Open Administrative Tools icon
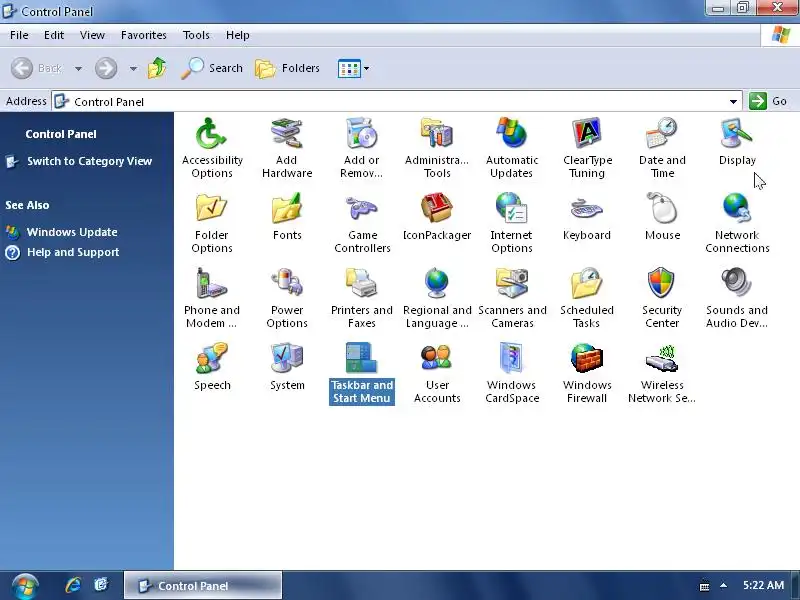The width and height of the screenshot is (800, 600). coord(437,147)
